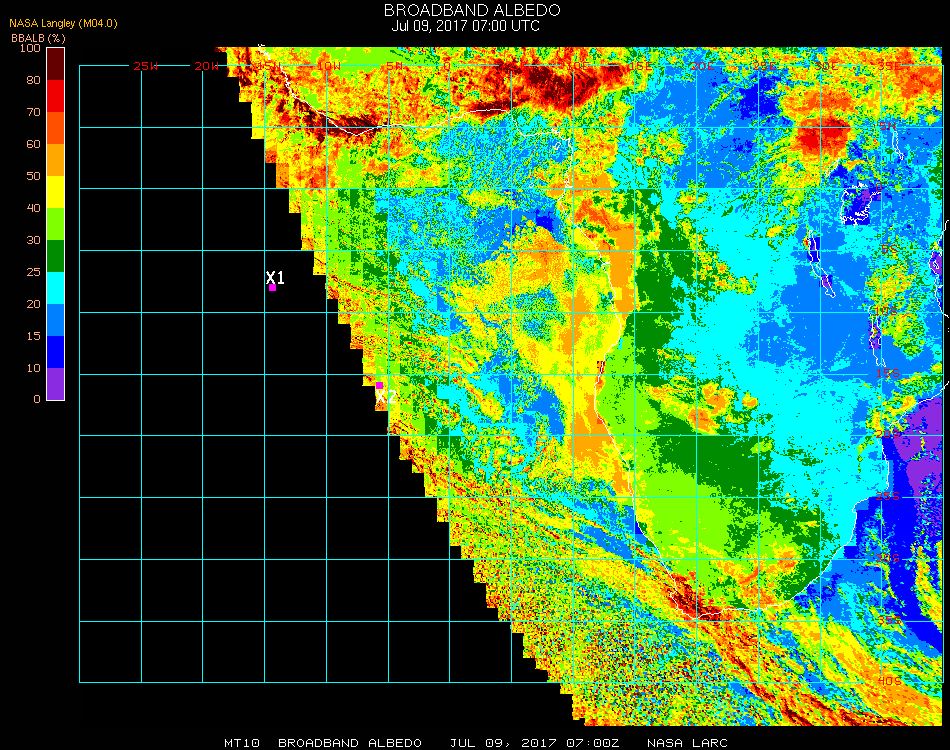Click the 20W longitude grid label
This screenshot has height=750, width=950.
(207, 66)
